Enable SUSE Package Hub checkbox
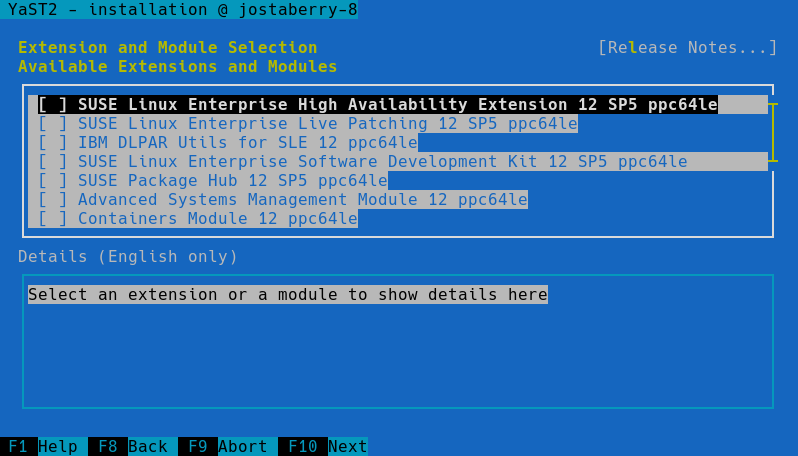This screenshot has height=456, width=798. [x=53, y=181]
